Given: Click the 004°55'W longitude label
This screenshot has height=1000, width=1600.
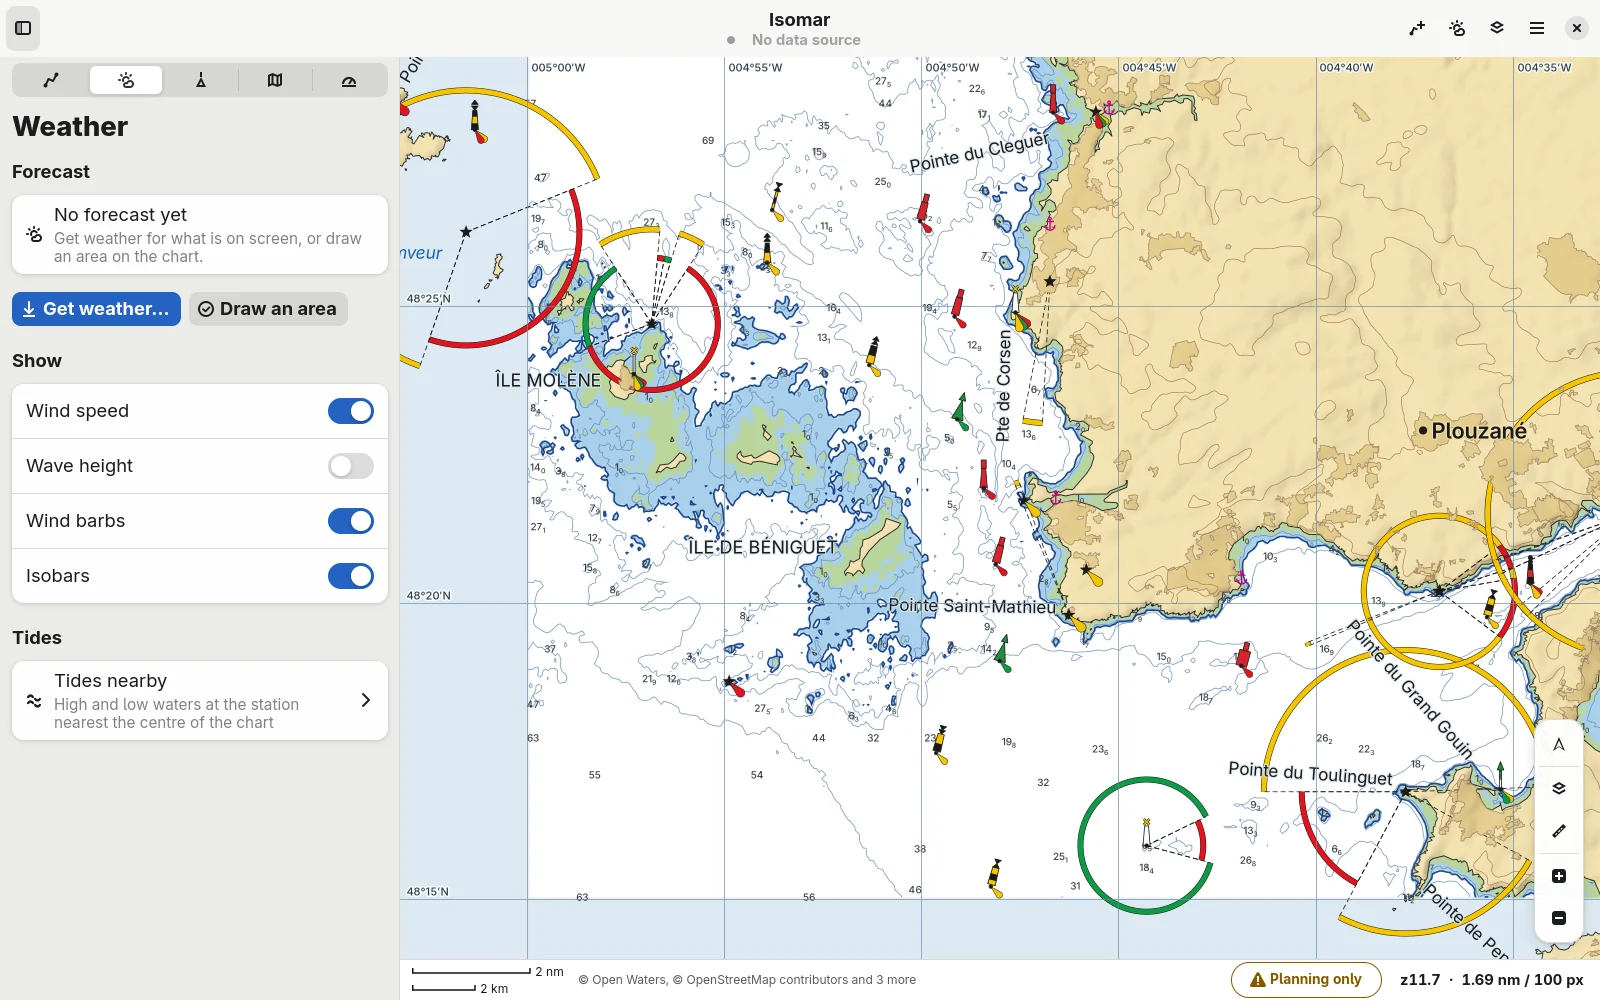Looking at the screenshot, I should click(x=755, y=68).
